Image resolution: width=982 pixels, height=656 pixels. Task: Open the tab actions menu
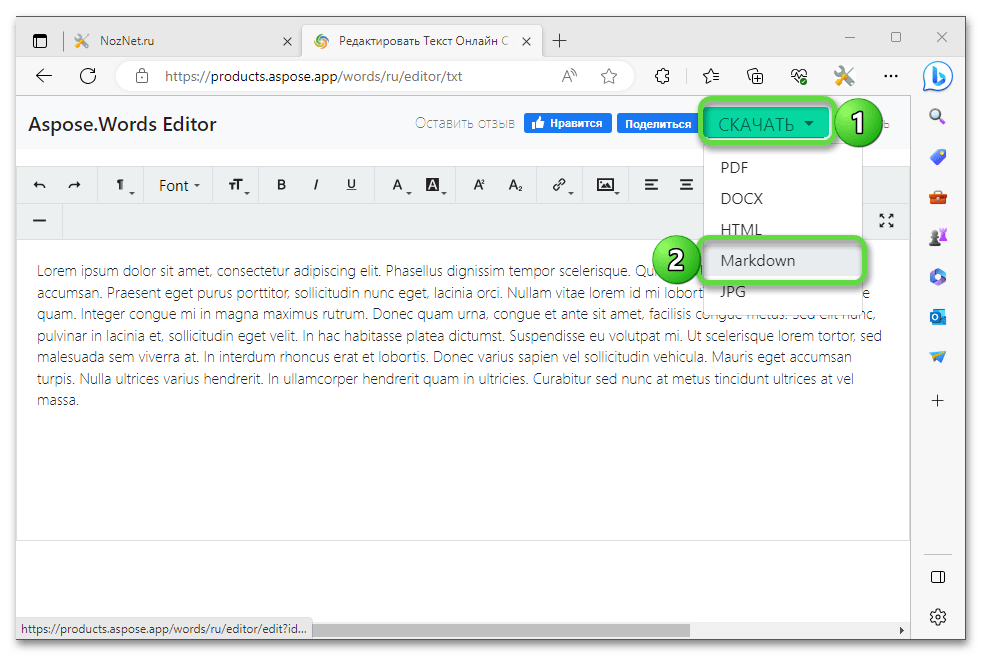(40, 41)
